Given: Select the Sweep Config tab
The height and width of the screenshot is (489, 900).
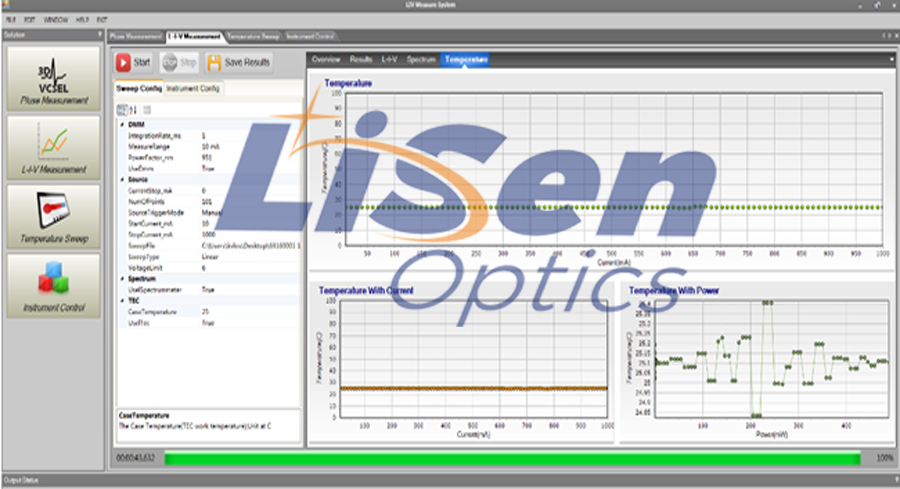Looking at the screenshot, I should [x=139, y=88].
